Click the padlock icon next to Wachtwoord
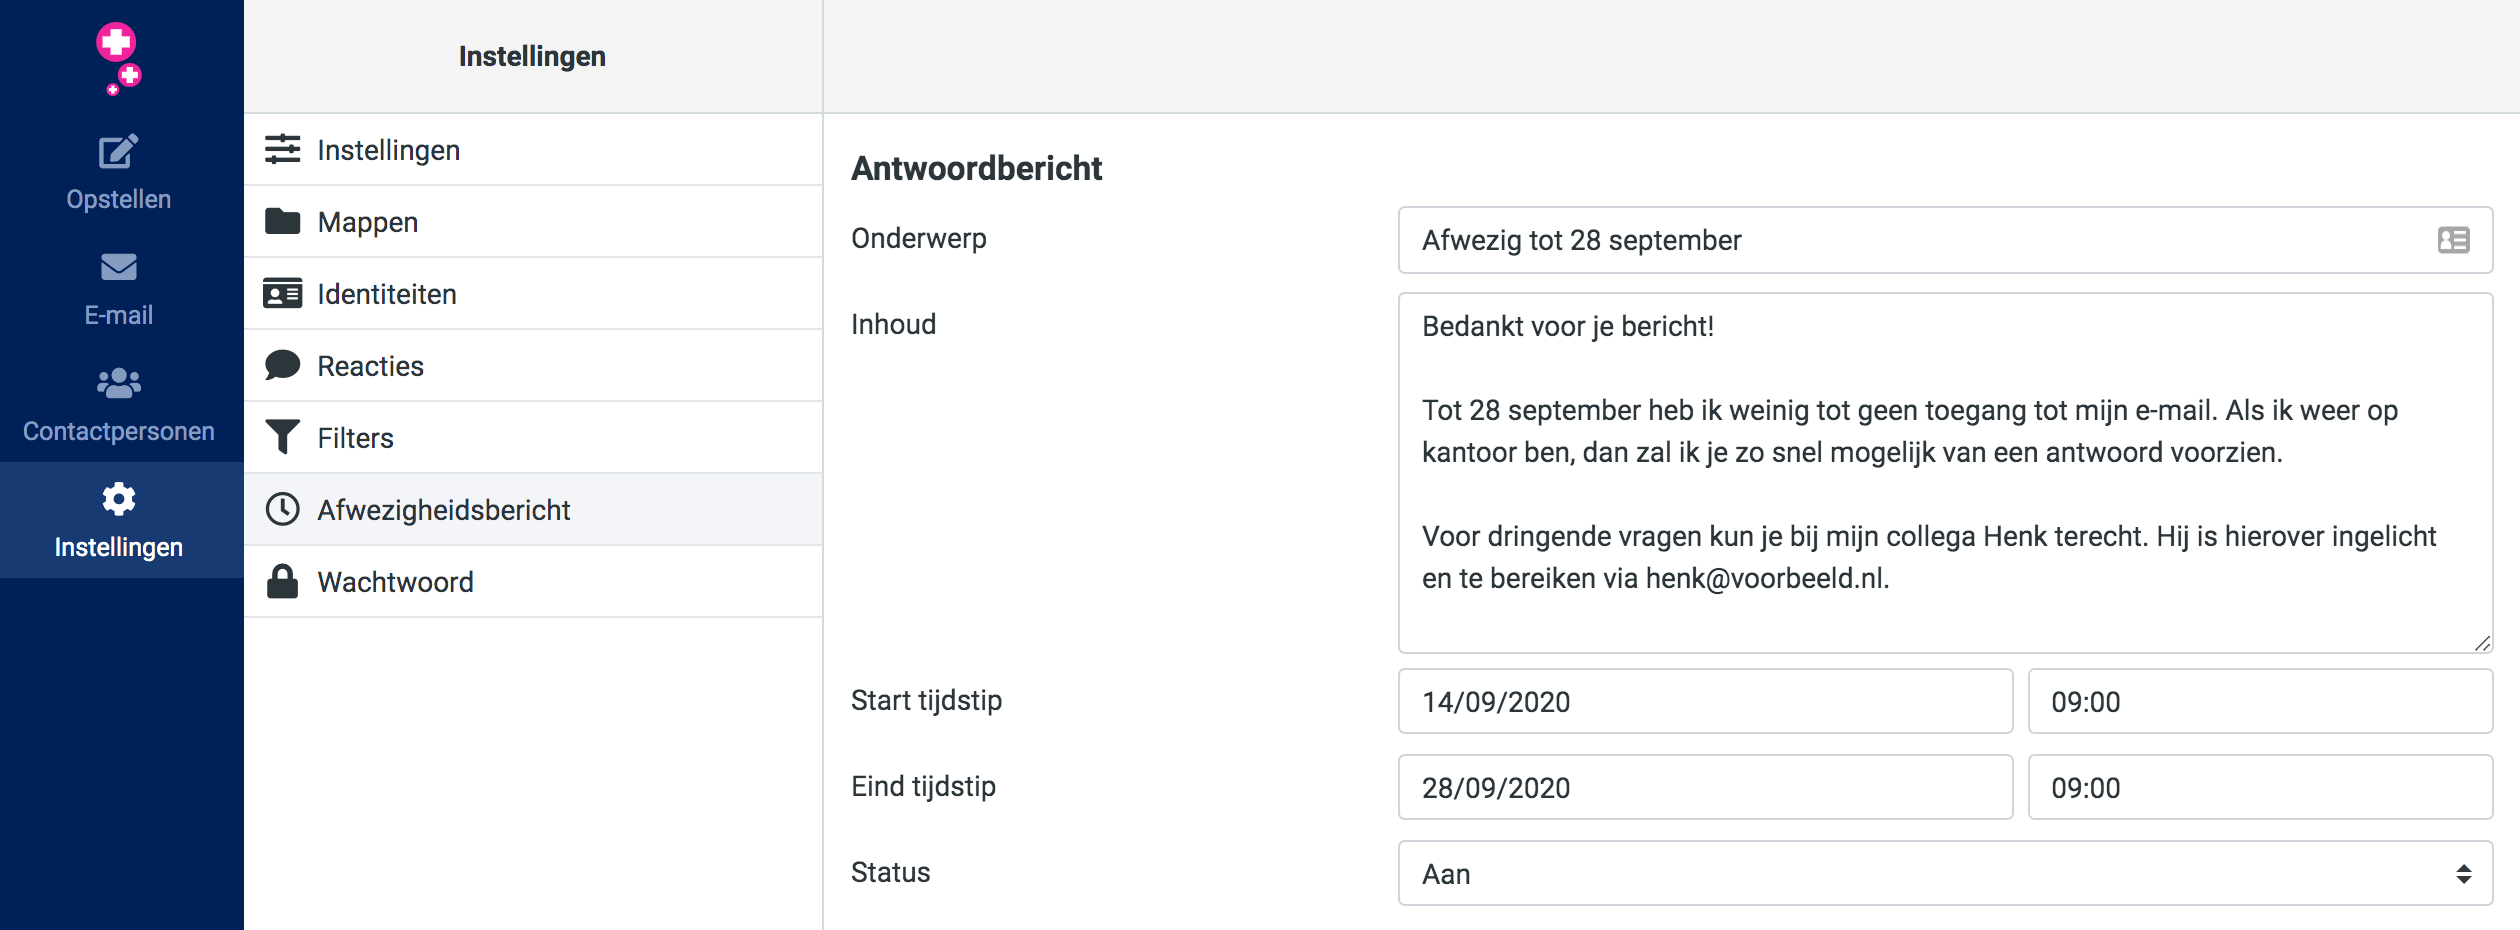 (x=282, y=581)
